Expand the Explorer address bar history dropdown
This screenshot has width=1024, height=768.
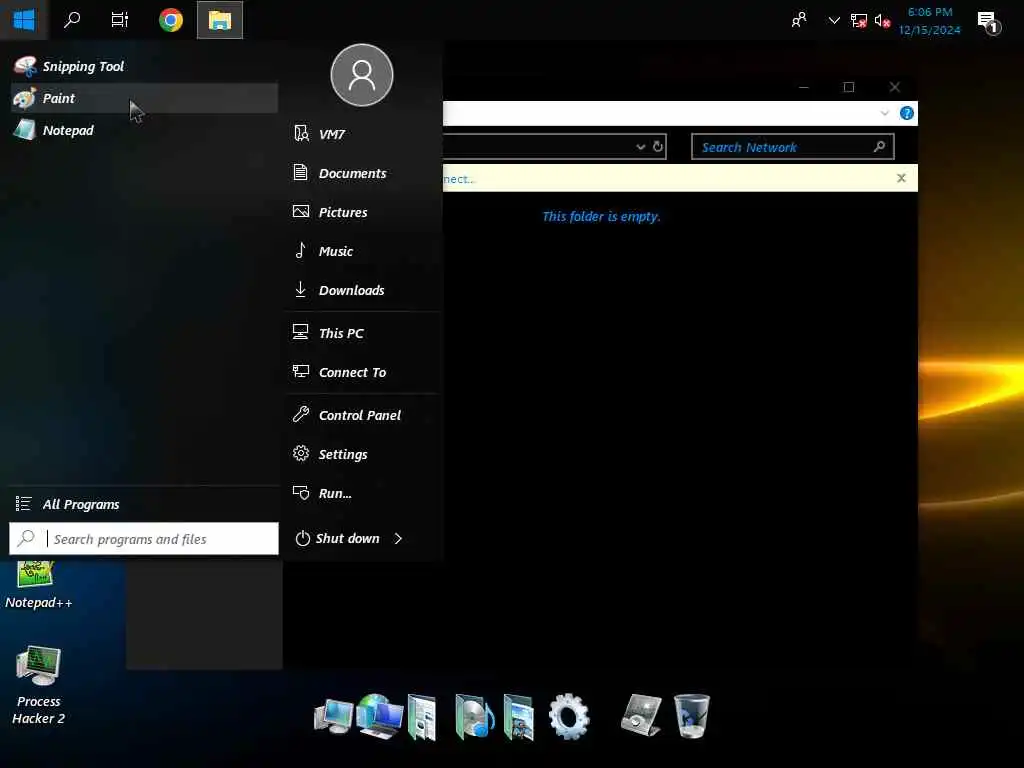pyautogui.click(x=641, y=147)
